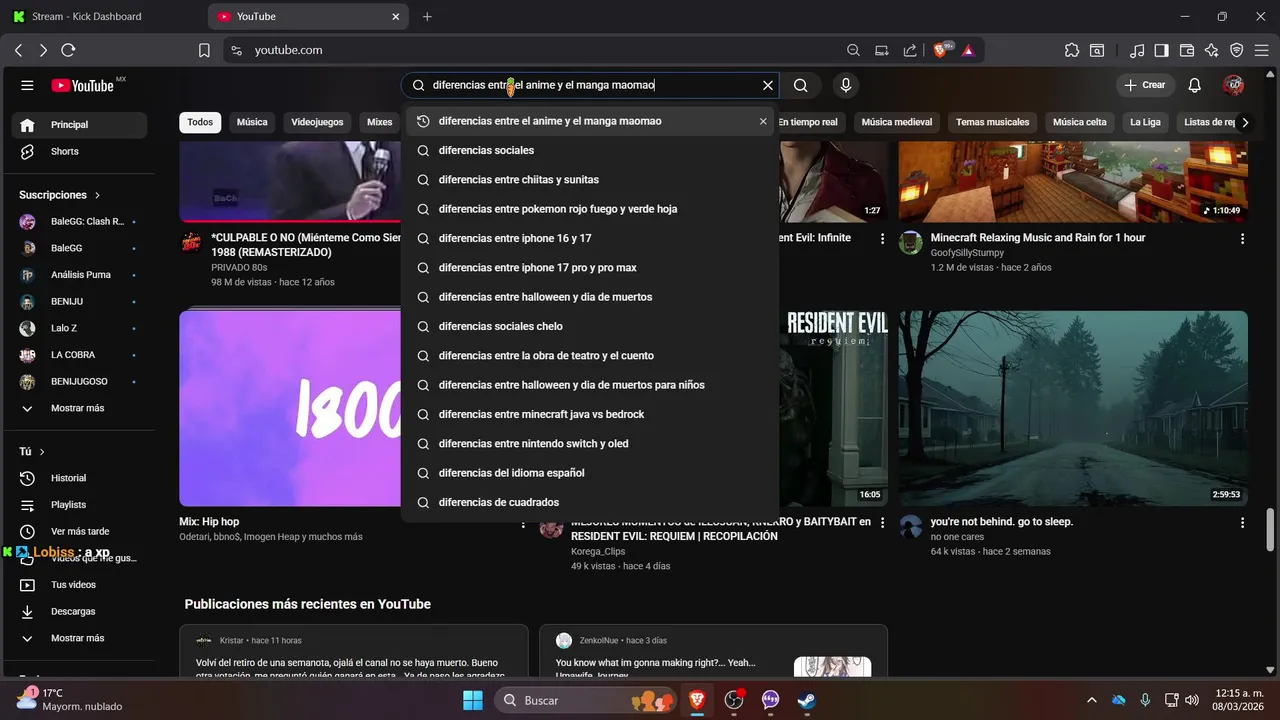1280x720 pixels.
Task: Select the La Liga chip
Action: [x=1145, y=122]
